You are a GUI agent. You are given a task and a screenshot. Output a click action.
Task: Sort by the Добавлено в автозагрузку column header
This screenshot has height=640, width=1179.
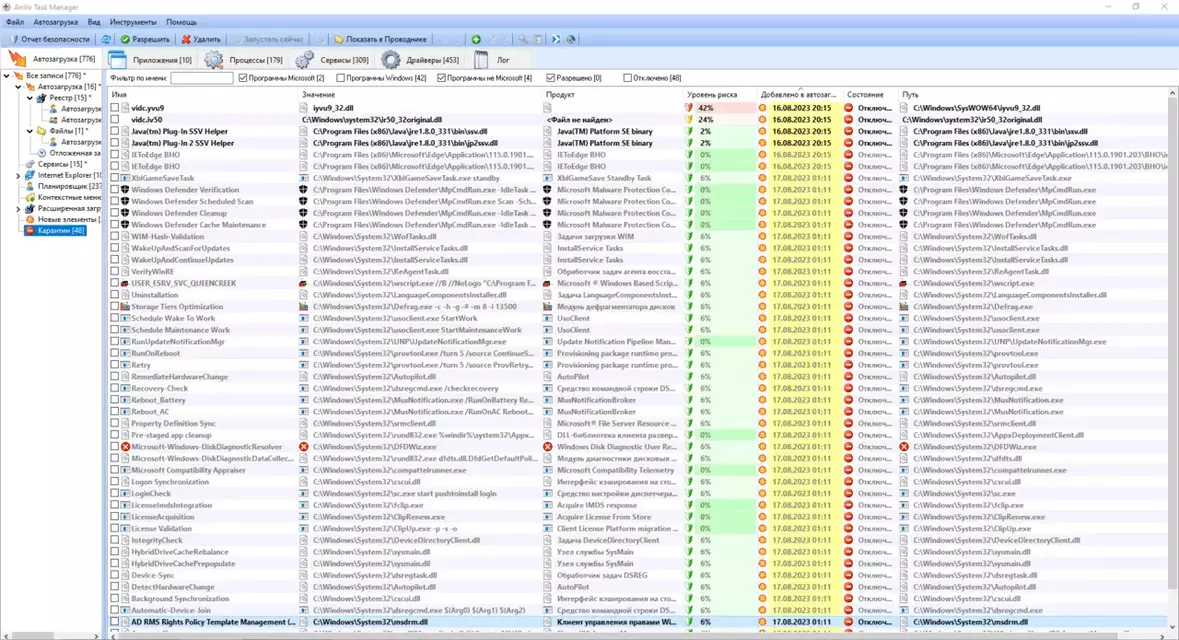799,95
